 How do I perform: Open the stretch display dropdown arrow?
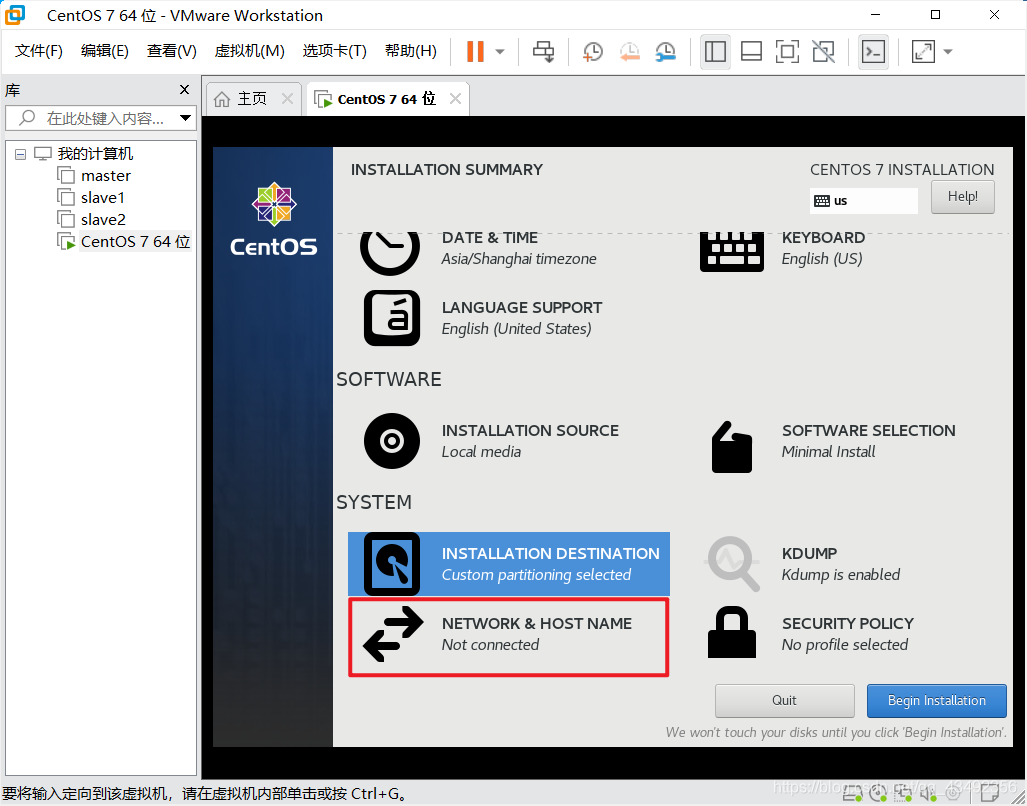click(948, 52)
